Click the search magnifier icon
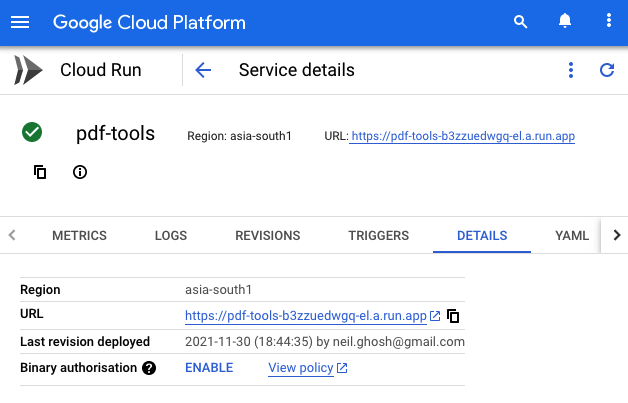 [x=519, y=22]
